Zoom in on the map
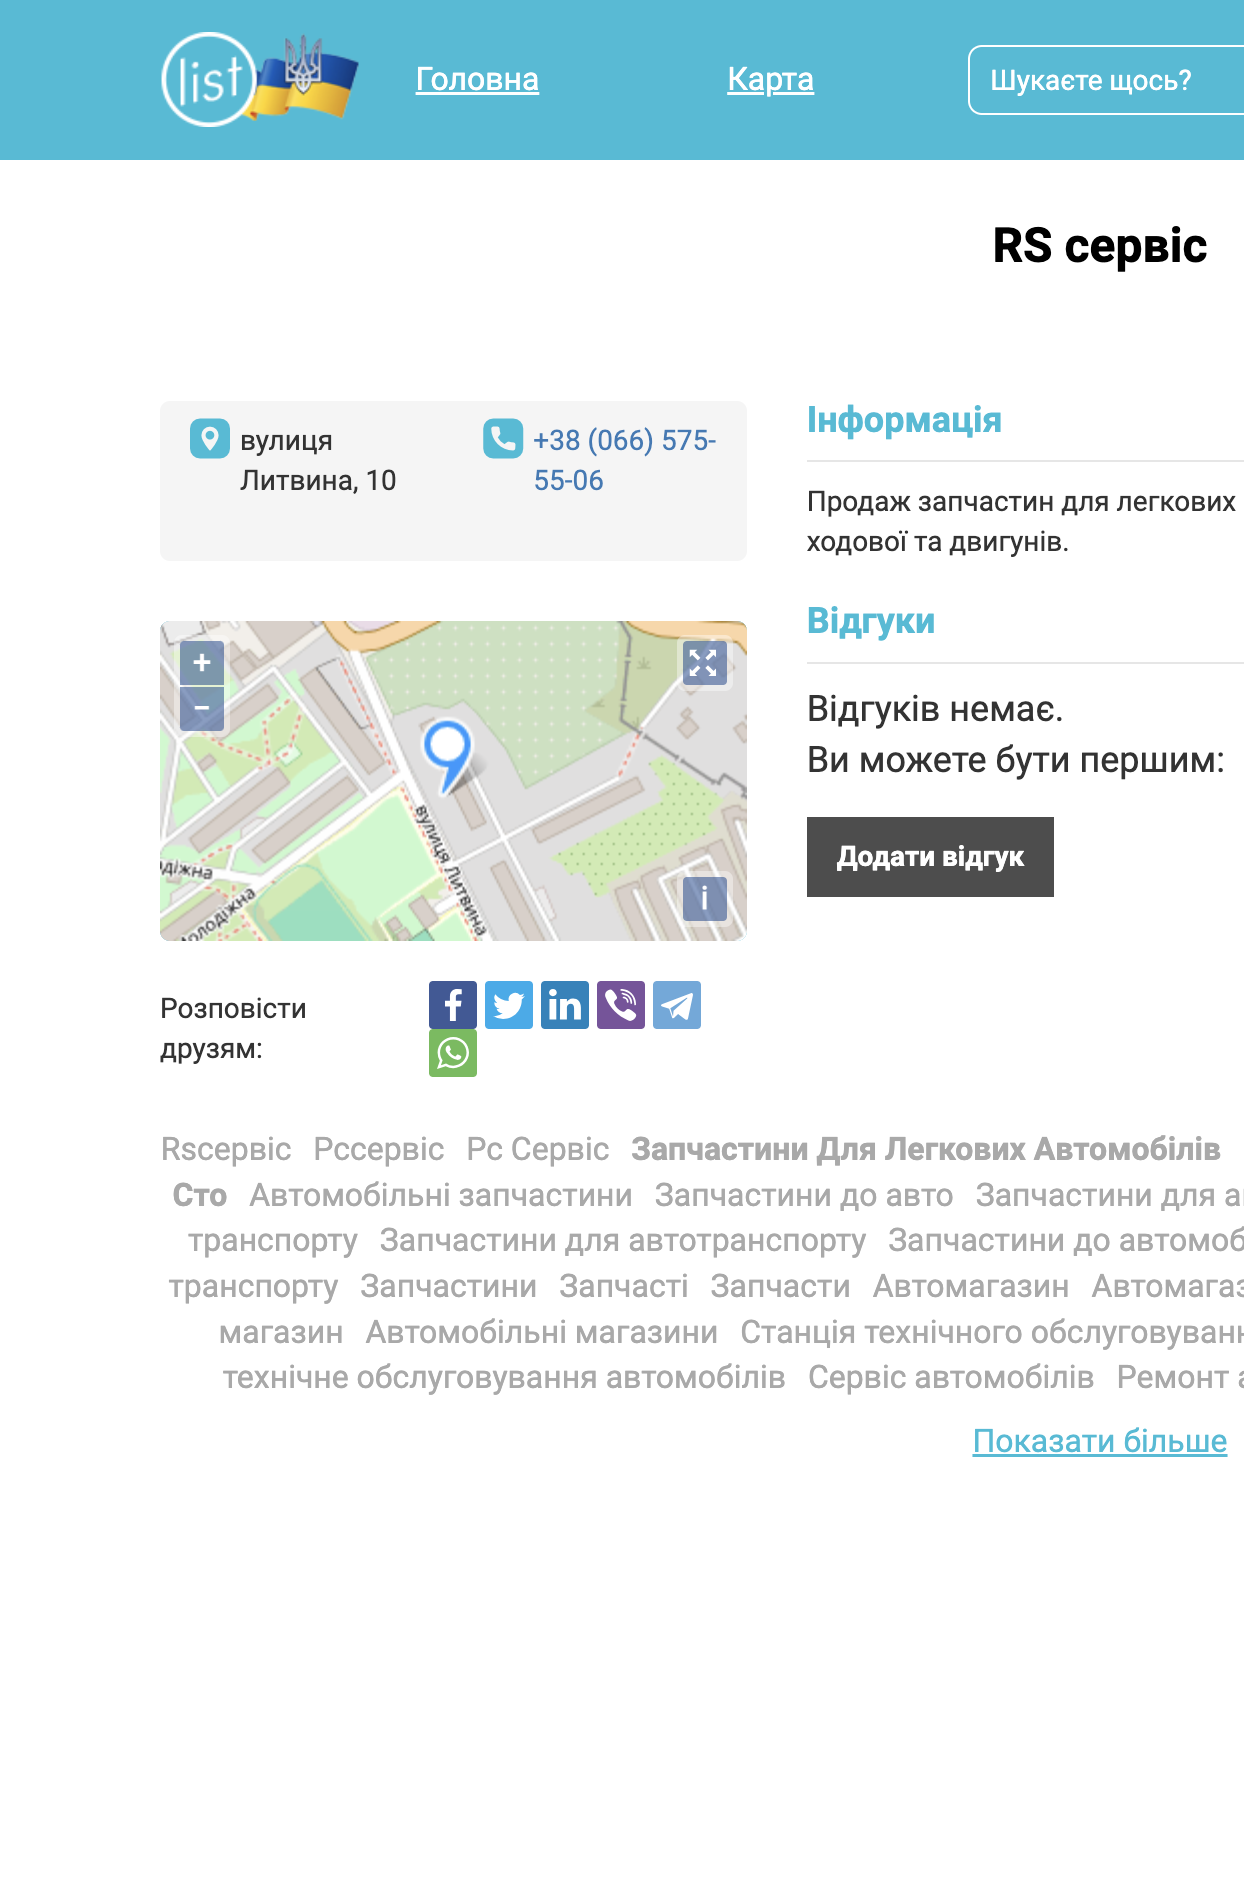The width and height of the screenshot is (1244, 1877). point(202,663)
